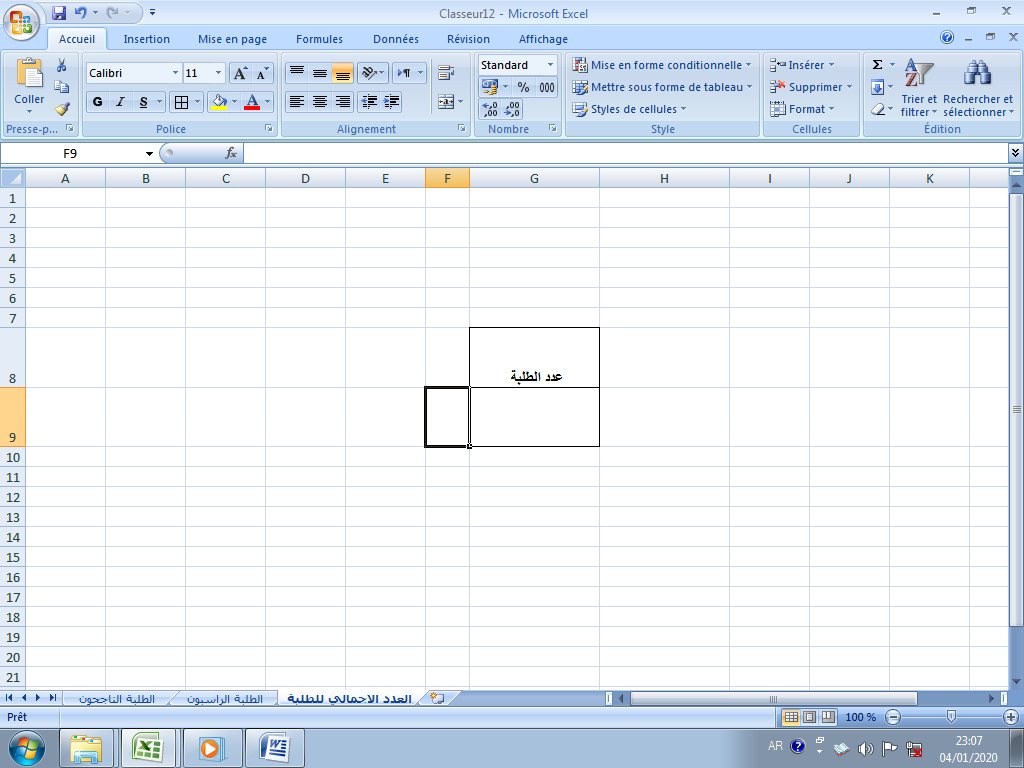Image resolution: width=1024 pixels, height=768 pixels.
Task: Click the Fill down icon
Action: (x=878, y=87)
